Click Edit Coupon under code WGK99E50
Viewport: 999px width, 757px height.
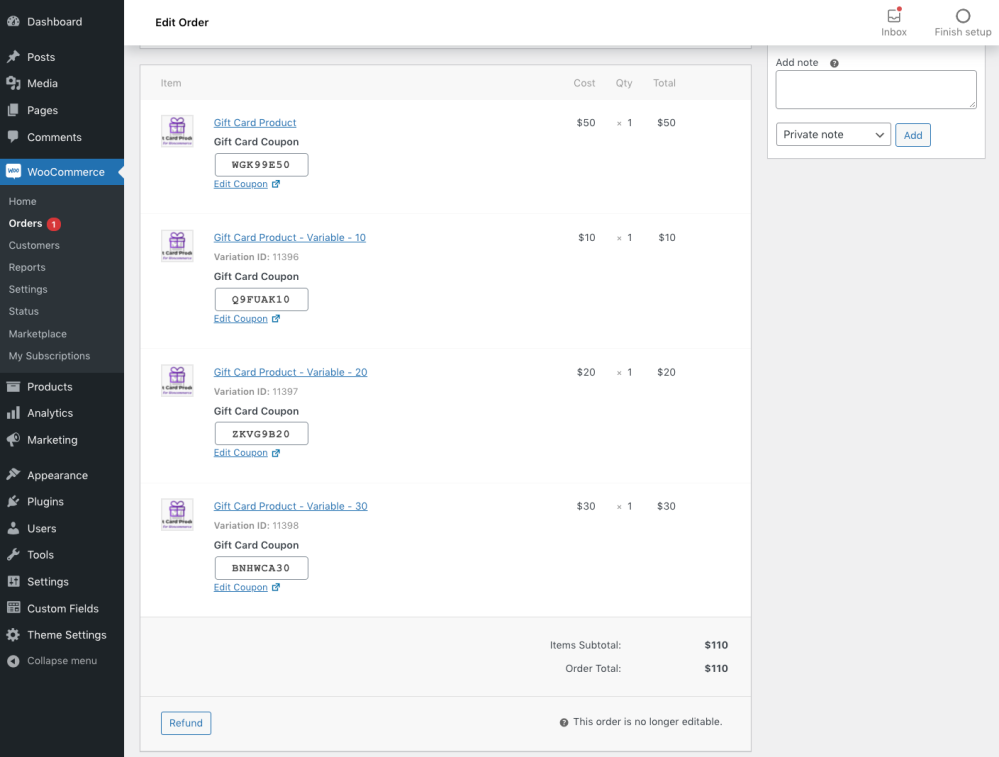(x=241, y=184)
